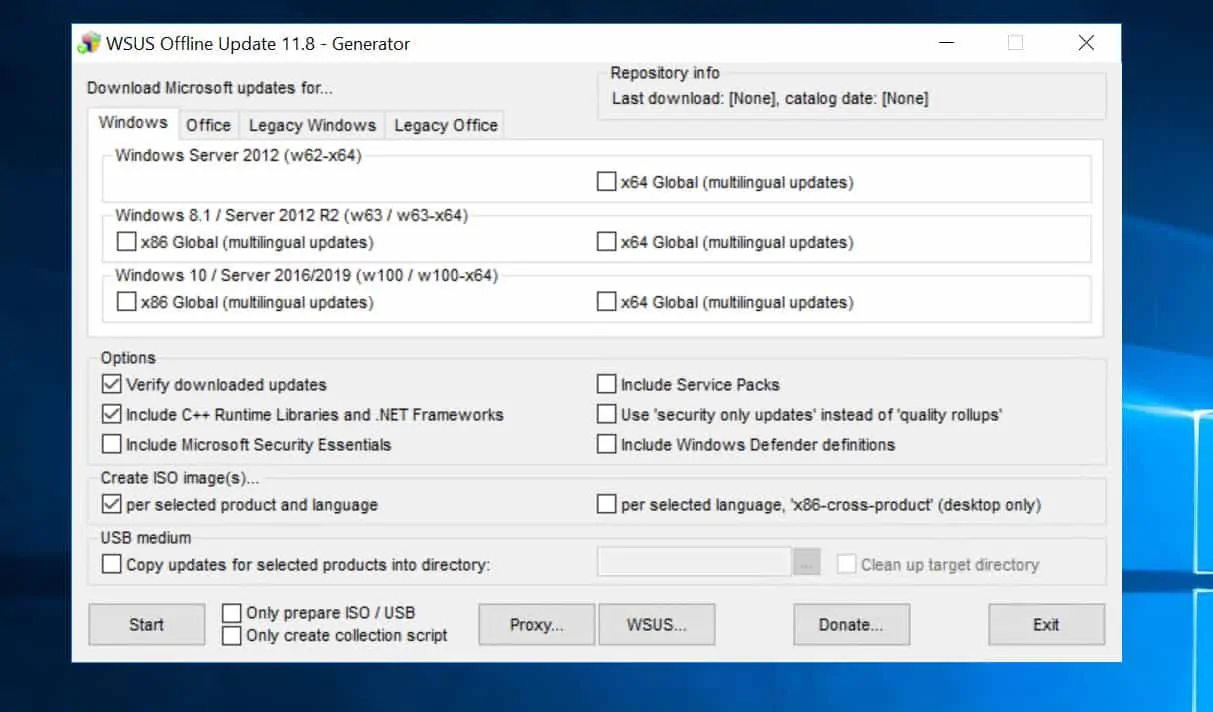Screen dimensions: 1213x712
Task: Click the USB directory browse button
Action: point(807,561)
